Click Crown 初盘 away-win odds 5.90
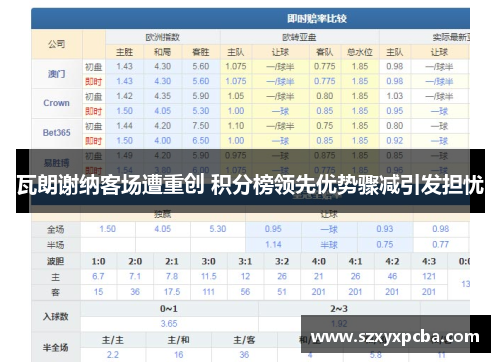Screen dimensions: 500x362 [x=201, y=96]
